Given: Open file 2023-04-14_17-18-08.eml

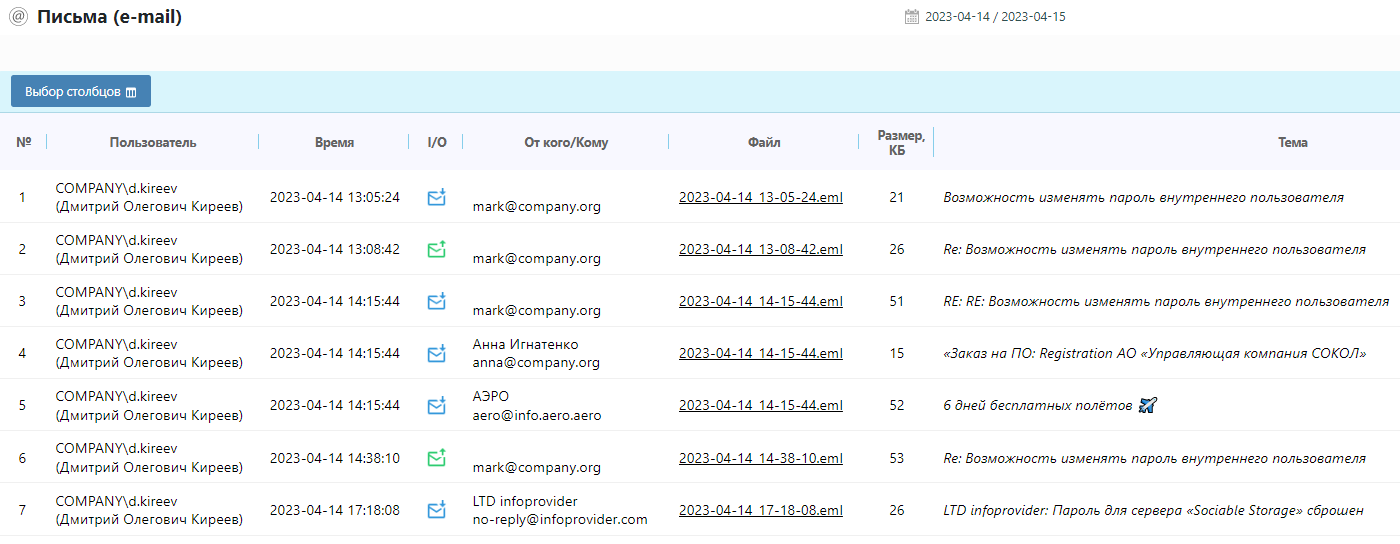Looking at the screenshot, I should (760, 511).
